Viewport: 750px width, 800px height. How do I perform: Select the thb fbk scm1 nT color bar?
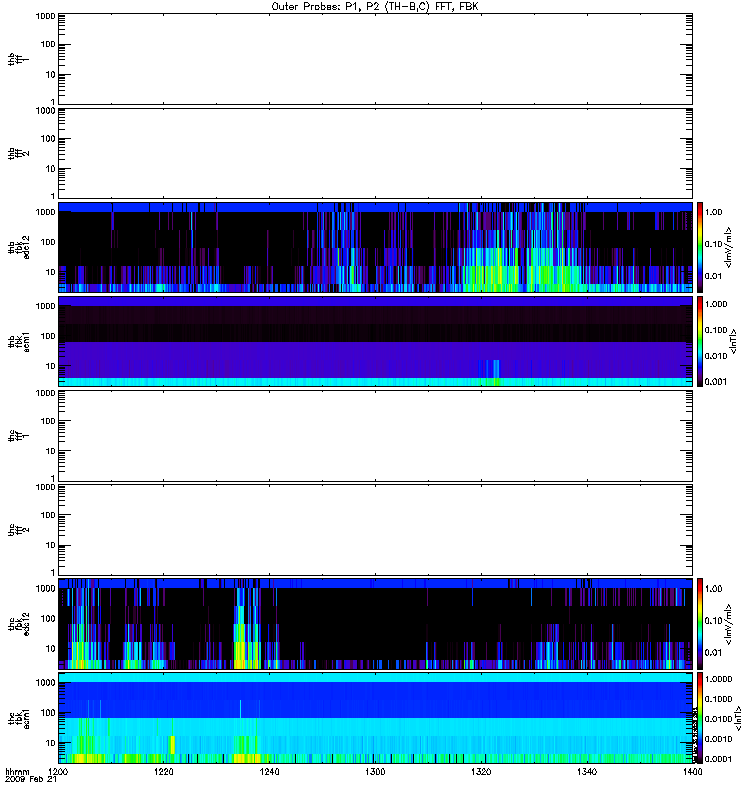[700, 341]
